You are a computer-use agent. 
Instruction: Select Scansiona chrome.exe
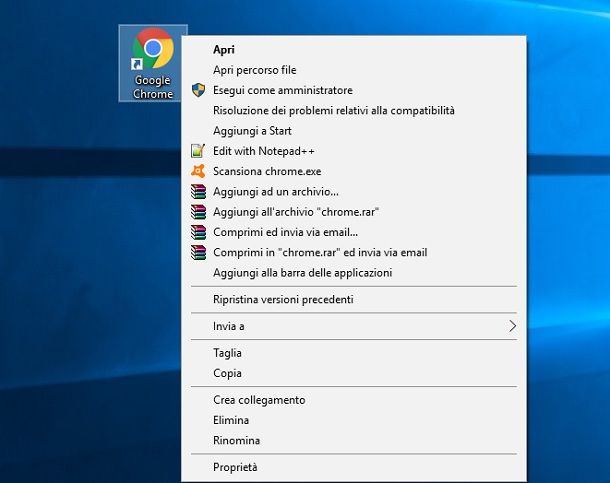(x=354, y=171)
